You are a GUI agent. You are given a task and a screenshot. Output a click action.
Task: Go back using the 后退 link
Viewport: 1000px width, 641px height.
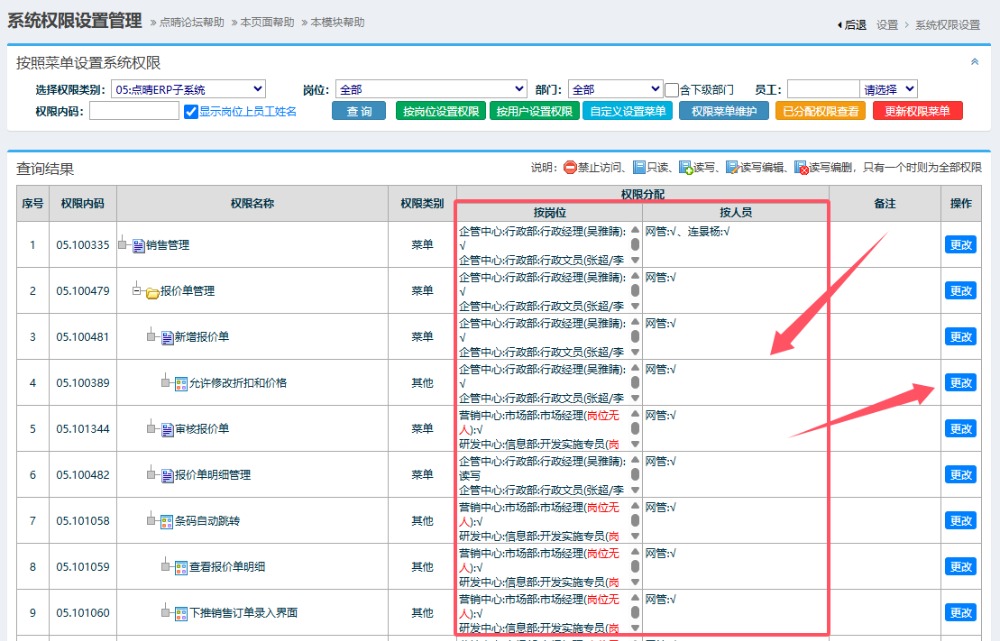852,25
